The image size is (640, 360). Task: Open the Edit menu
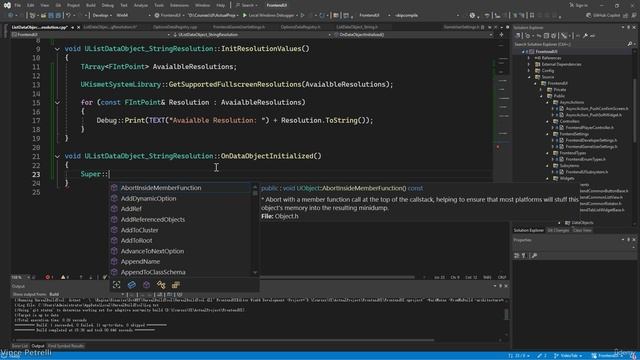31,5
